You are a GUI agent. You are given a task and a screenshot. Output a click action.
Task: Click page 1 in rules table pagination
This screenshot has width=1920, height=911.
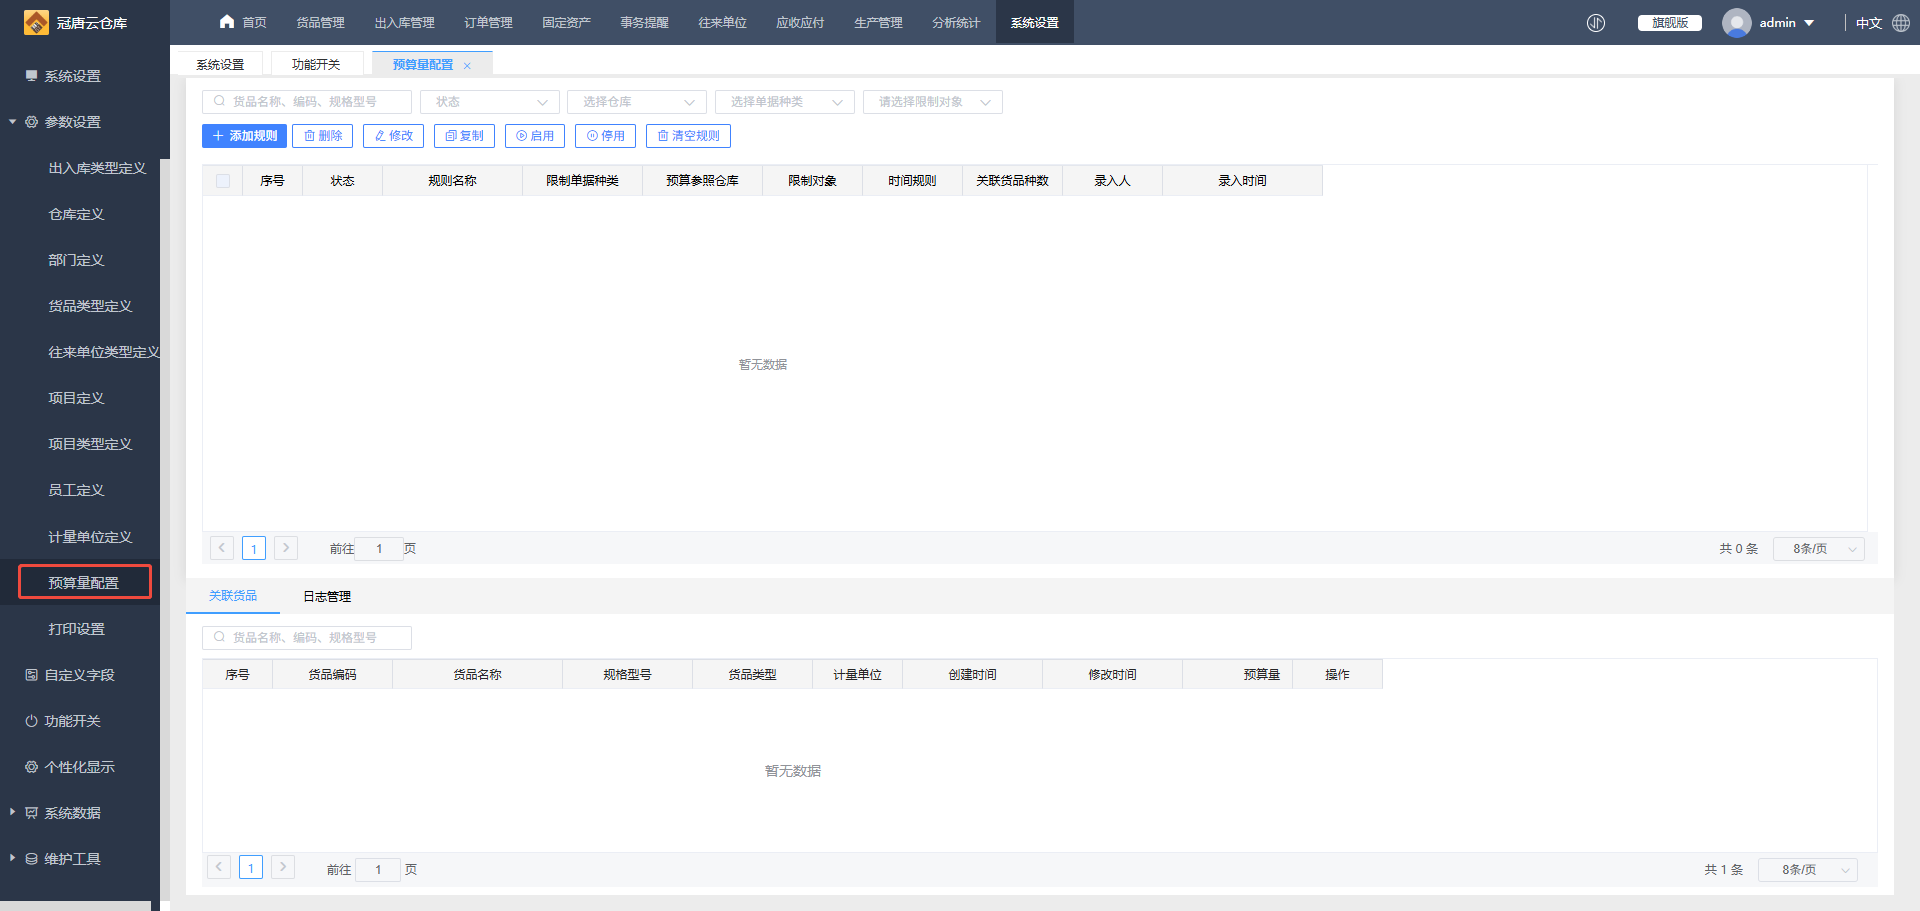254,548
